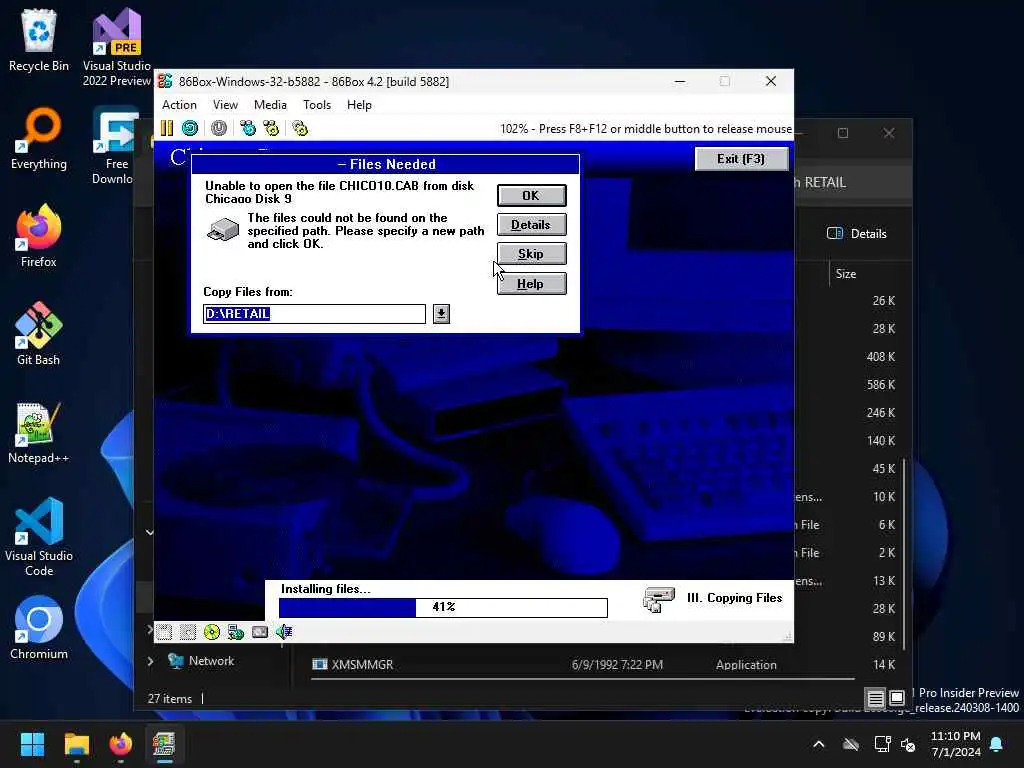
Task: Click the muted volume tray icon
Action: pos(908,744)
